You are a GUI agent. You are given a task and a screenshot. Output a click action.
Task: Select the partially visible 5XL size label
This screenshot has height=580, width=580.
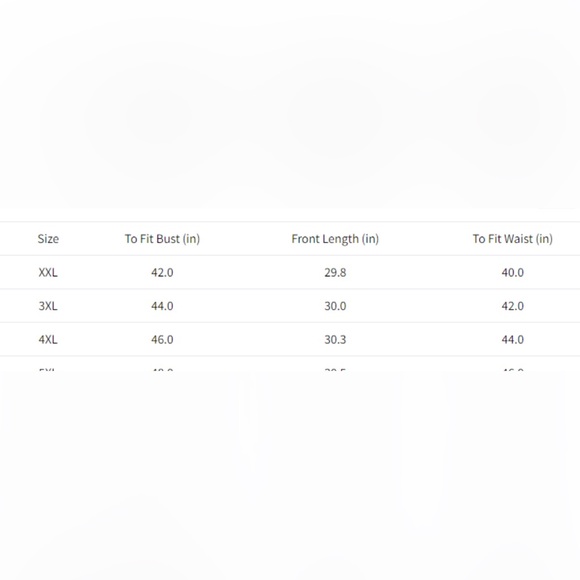coord(47,370)
